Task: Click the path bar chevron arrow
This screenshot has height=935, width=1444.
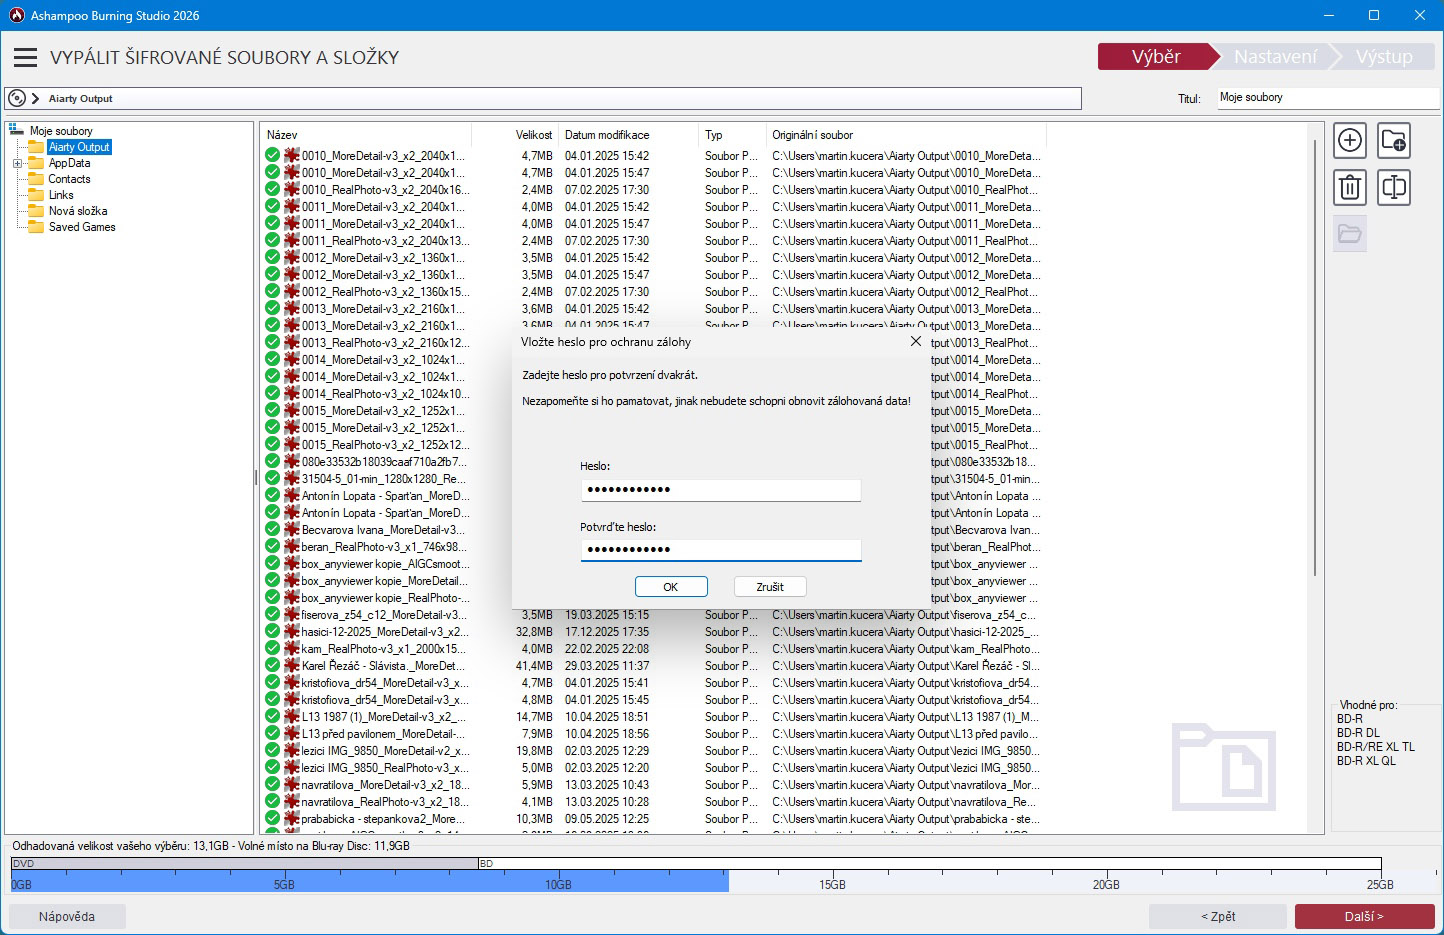Action: [x=35, y=98]
